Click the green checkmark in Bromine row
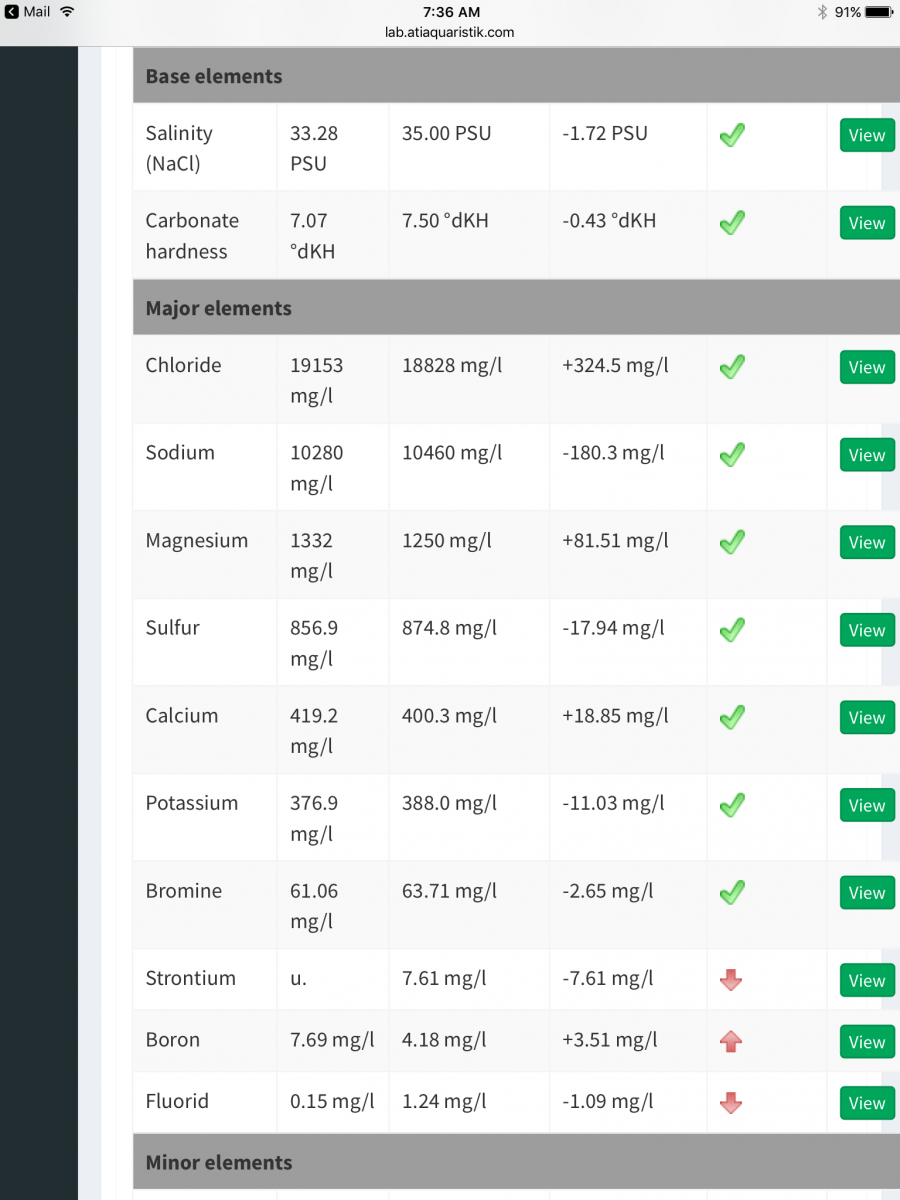Screen dimensions: 900x1200 click(x=732, y=892)
